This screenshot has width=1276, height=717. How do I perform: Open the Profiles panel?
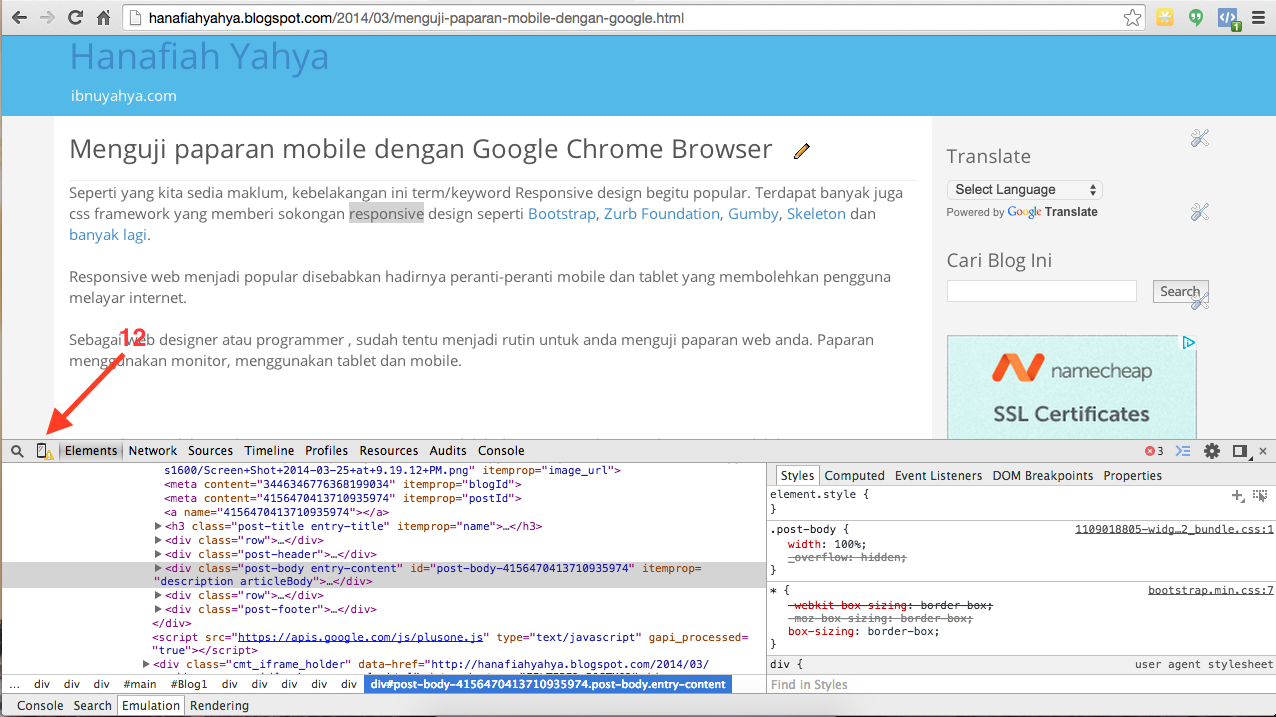point(327,451)
